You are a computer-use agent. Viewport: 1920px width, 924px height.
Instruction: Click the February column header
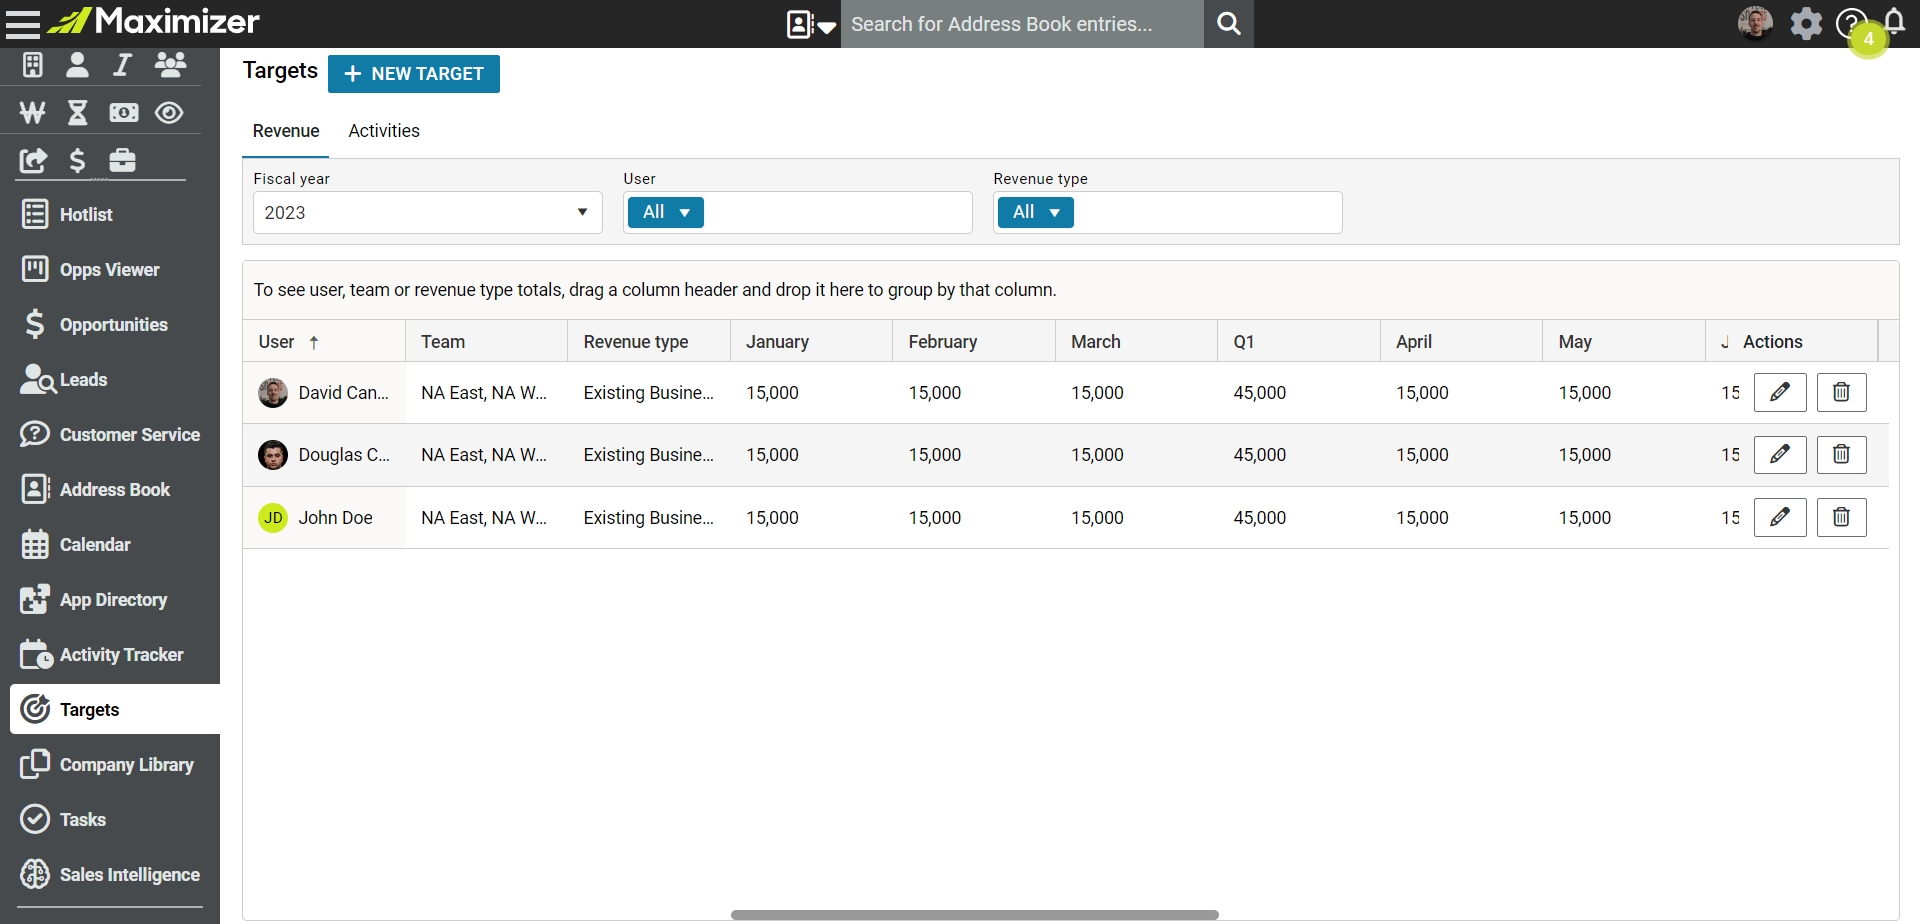click(x=974, y=341)
